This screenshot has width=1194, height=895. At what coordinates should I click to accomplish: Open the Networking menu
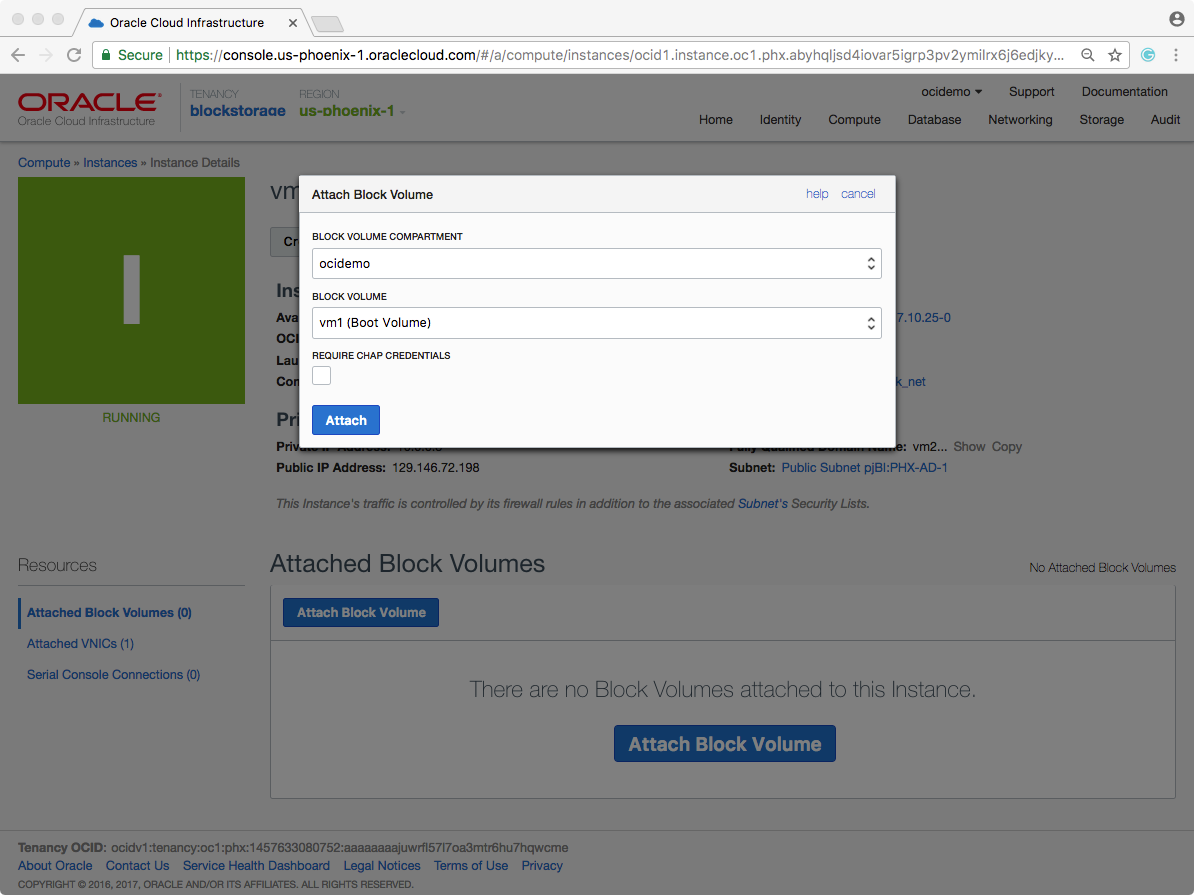click(x=1020, y=120)
